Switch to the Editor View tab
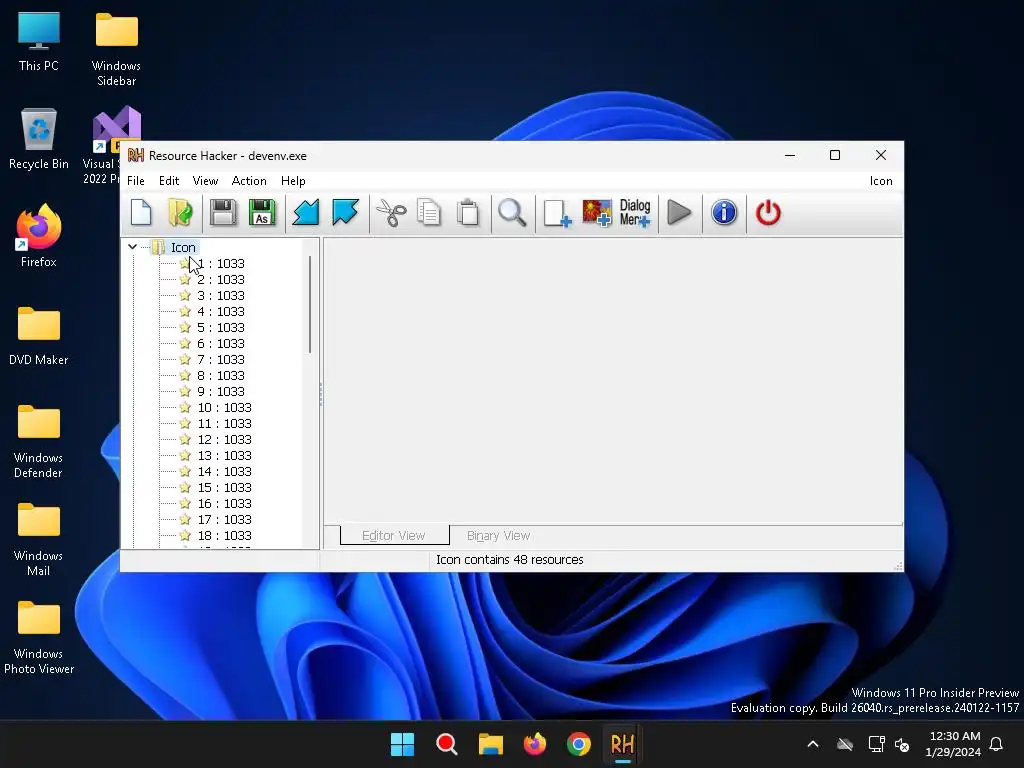 click(394, 536)
